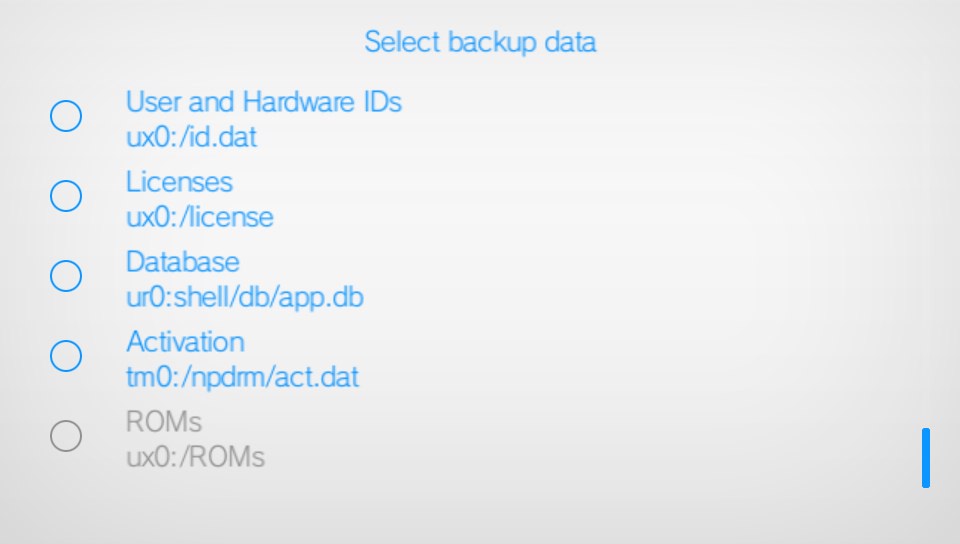
Task: Select the Database label text
Action: [183, 262]
